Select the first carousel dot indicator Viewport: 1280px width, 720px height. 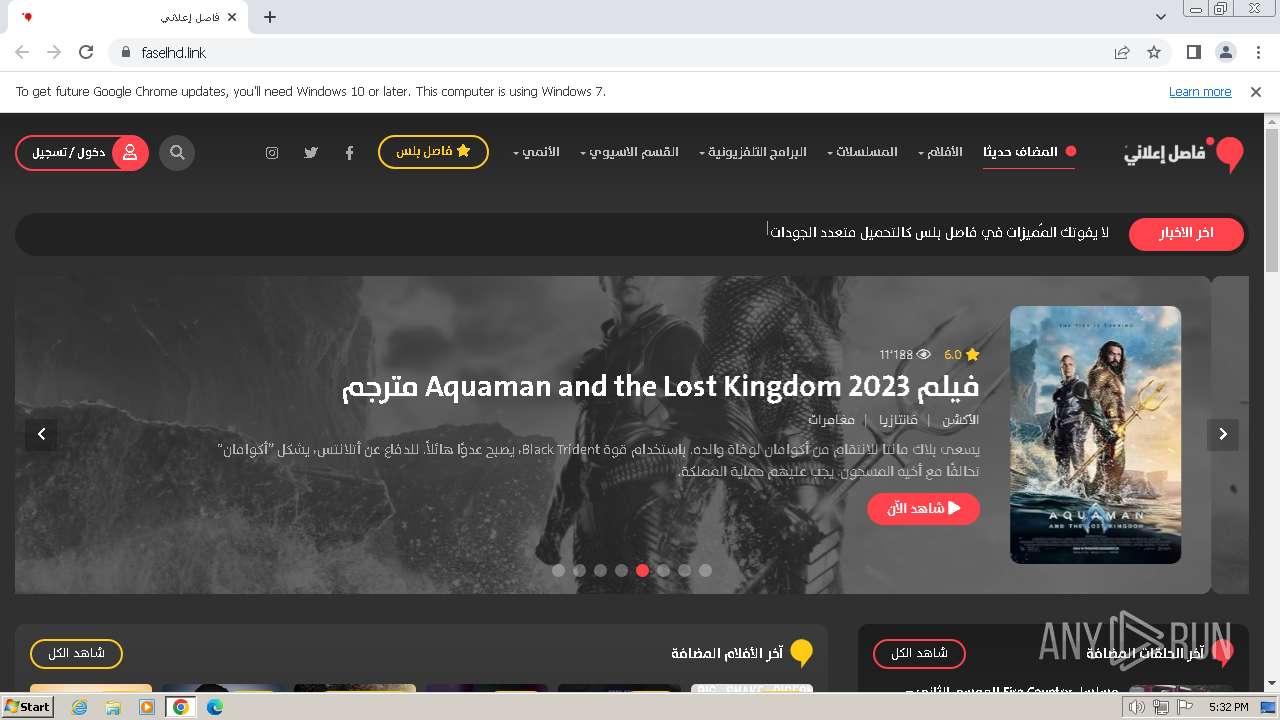tap(558, 570)
